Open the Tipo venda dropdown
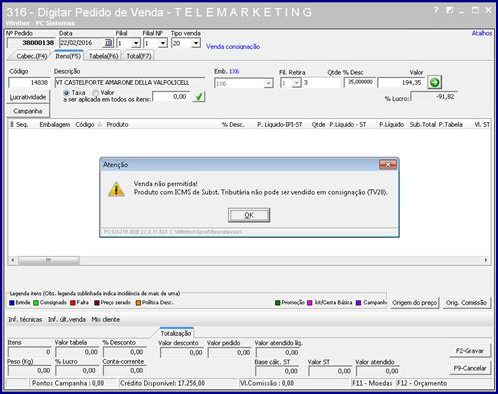 click(196, 43)
